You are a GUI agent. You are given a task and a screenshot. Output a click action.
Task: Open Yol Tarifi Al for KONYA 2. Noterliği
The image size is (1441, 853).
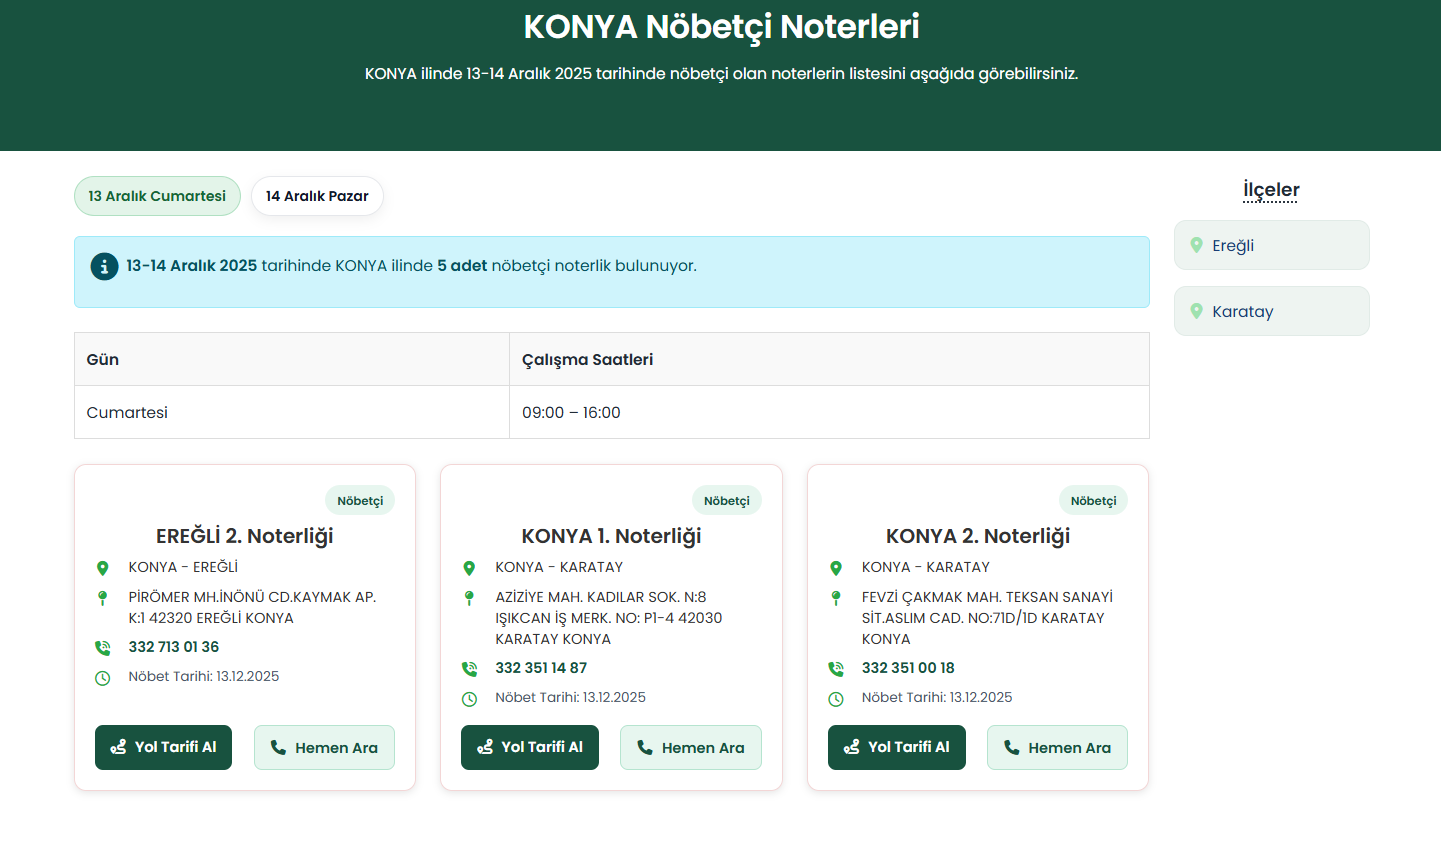pos(896,747)
